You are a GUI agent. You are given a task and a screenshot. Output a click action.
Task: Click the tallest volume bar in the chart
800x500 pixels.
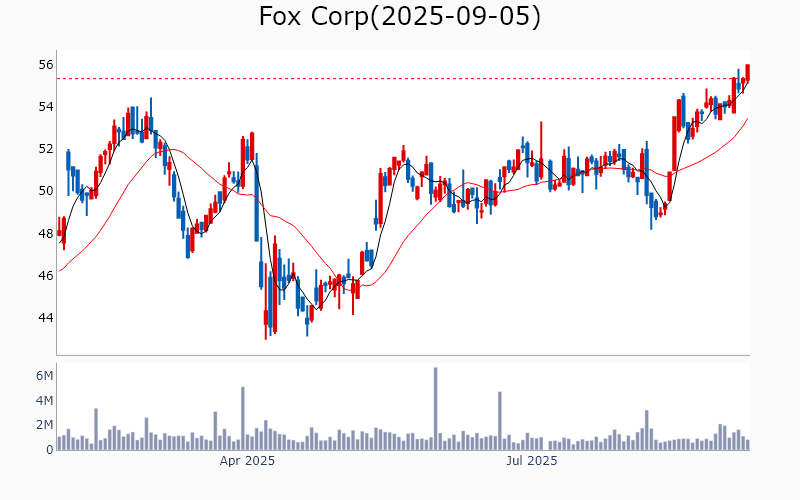tap(436, 408)
